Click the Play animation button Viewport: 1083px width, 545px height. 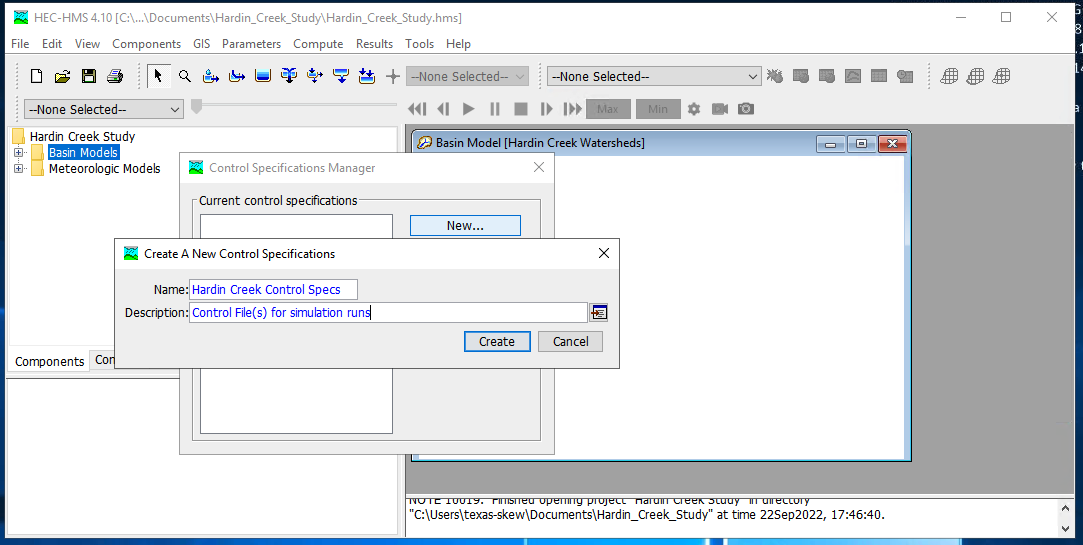tap(469, 109)
